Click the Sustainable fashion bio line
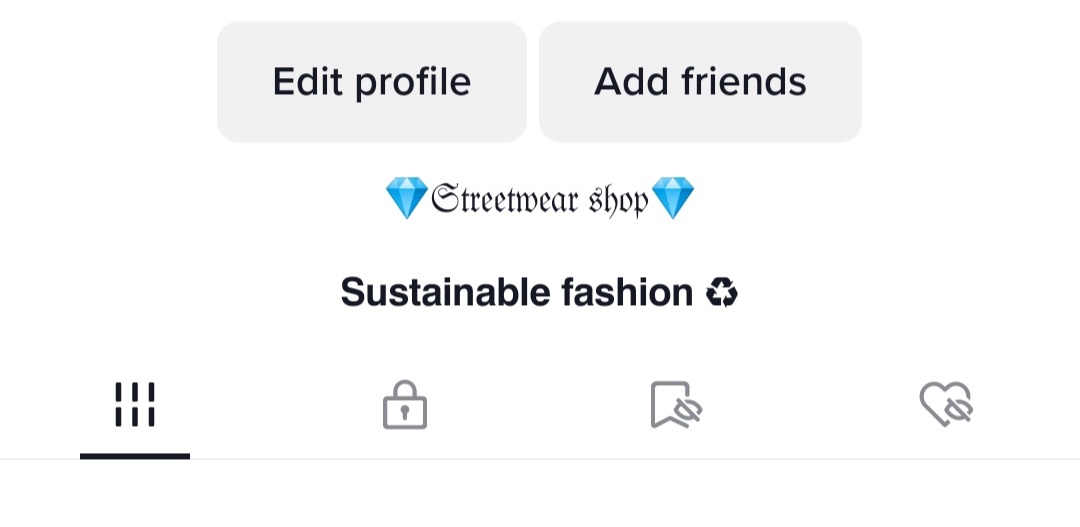1080x527 pixels. click(x=539, y=293)
